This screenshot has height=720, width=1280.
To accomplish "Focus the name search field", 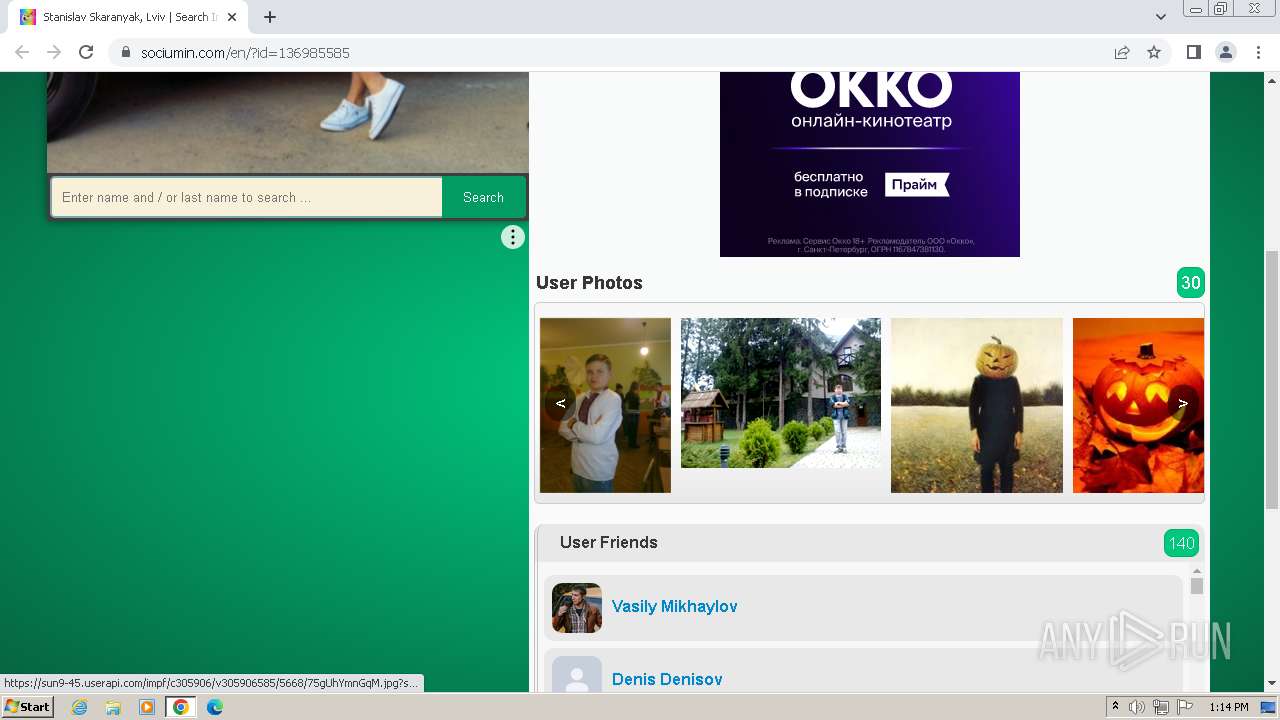I will click(x=247, y=197).
